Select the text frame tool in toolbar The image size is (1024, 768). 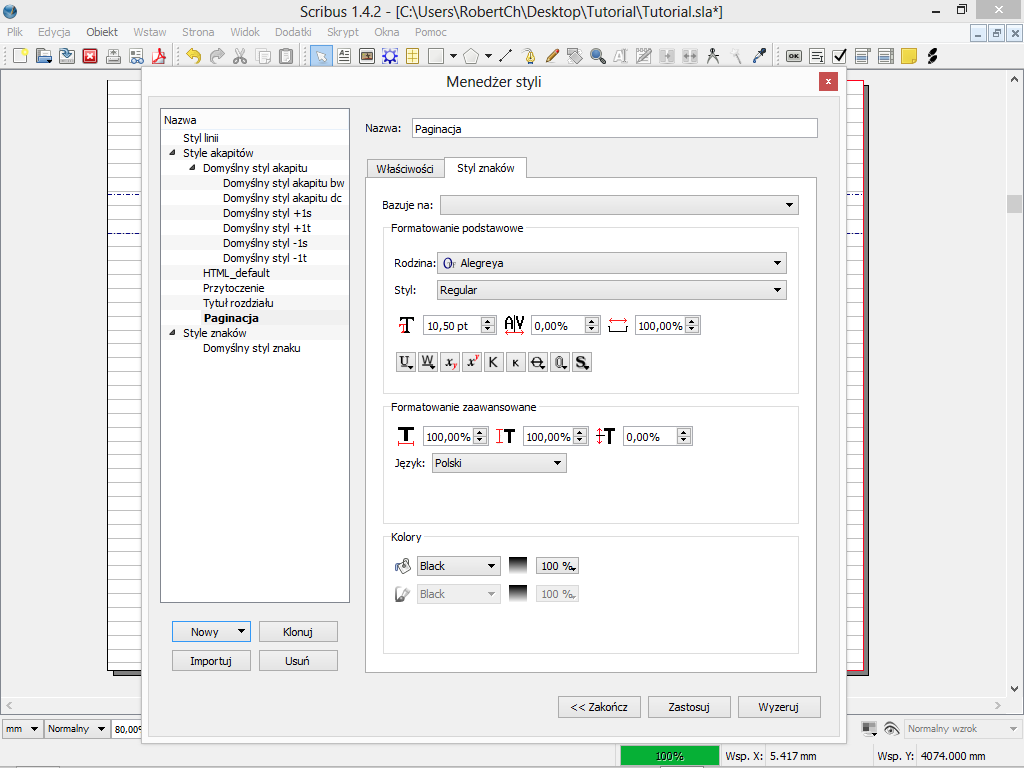(x=345, y=56)
